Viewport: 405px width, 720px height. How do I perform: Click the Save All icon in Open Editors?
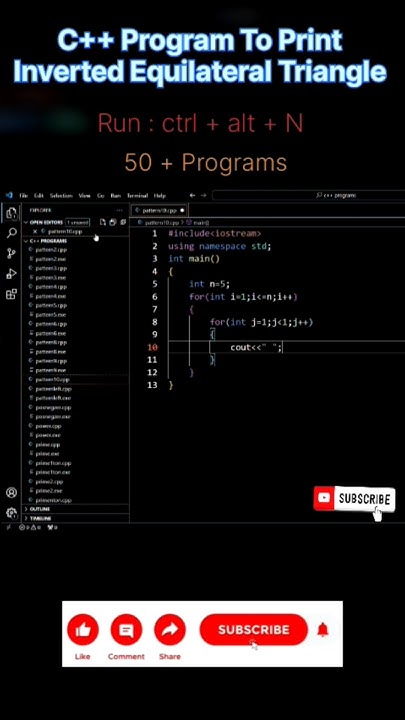pos(113,222)
